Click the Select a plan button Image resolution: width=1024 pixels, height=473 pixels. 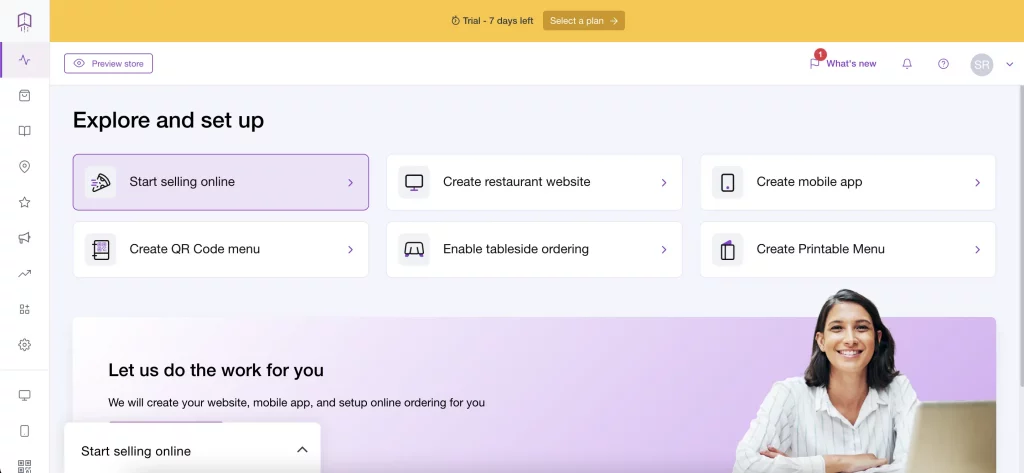(584, 21)
